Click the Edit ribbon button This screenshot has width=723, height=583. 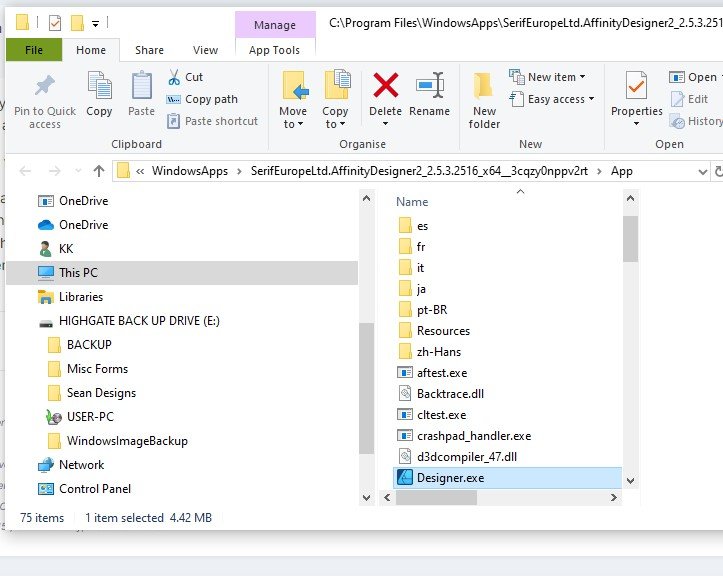pyautogui.click(x=689, y=99)
